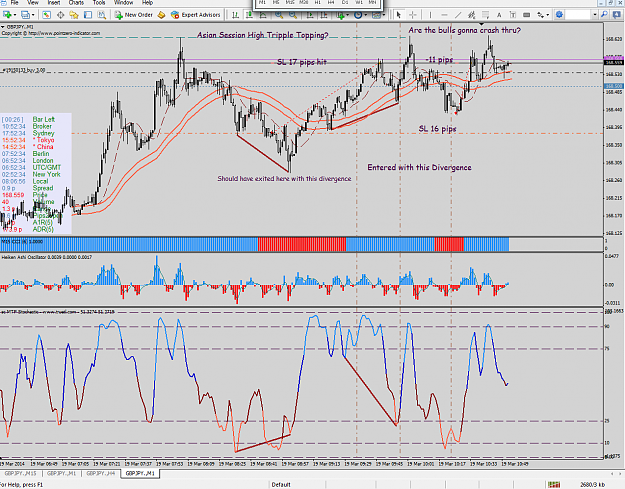Select the Fibonacci Retracement tool

pyautogui.click(x=485, y=15)
